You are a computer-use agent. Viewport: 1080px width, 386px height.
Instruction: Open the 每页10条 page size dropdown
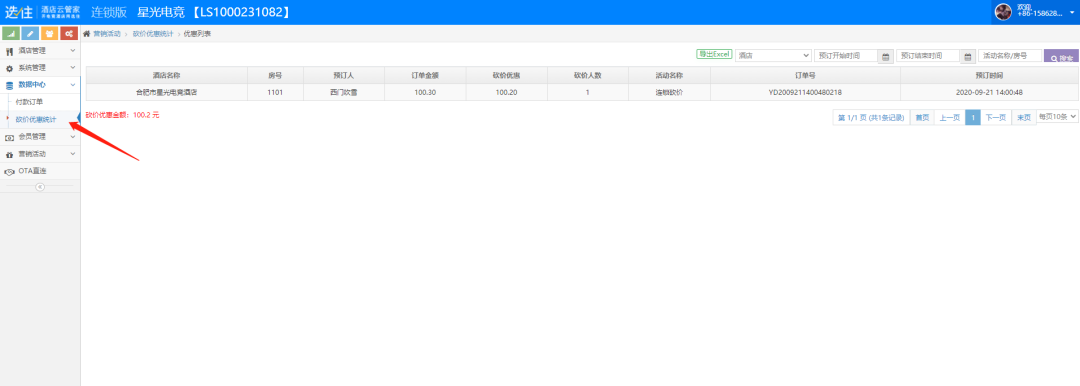1058,117
